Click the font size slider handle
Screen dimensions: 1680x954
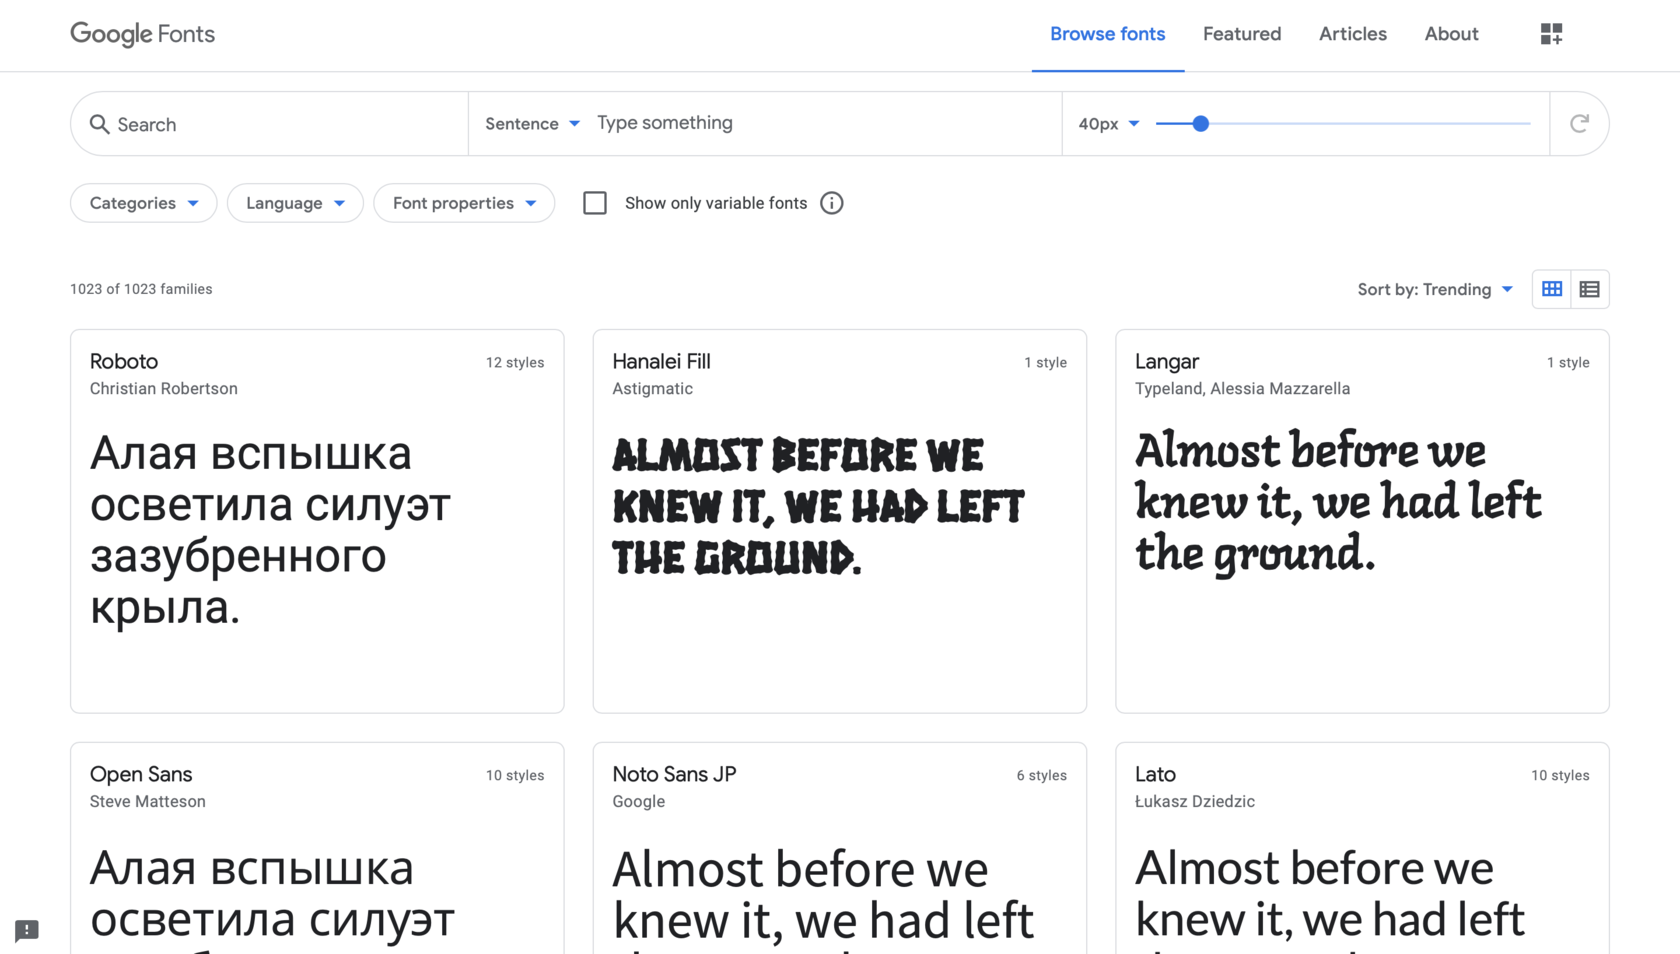point(1201,124)
